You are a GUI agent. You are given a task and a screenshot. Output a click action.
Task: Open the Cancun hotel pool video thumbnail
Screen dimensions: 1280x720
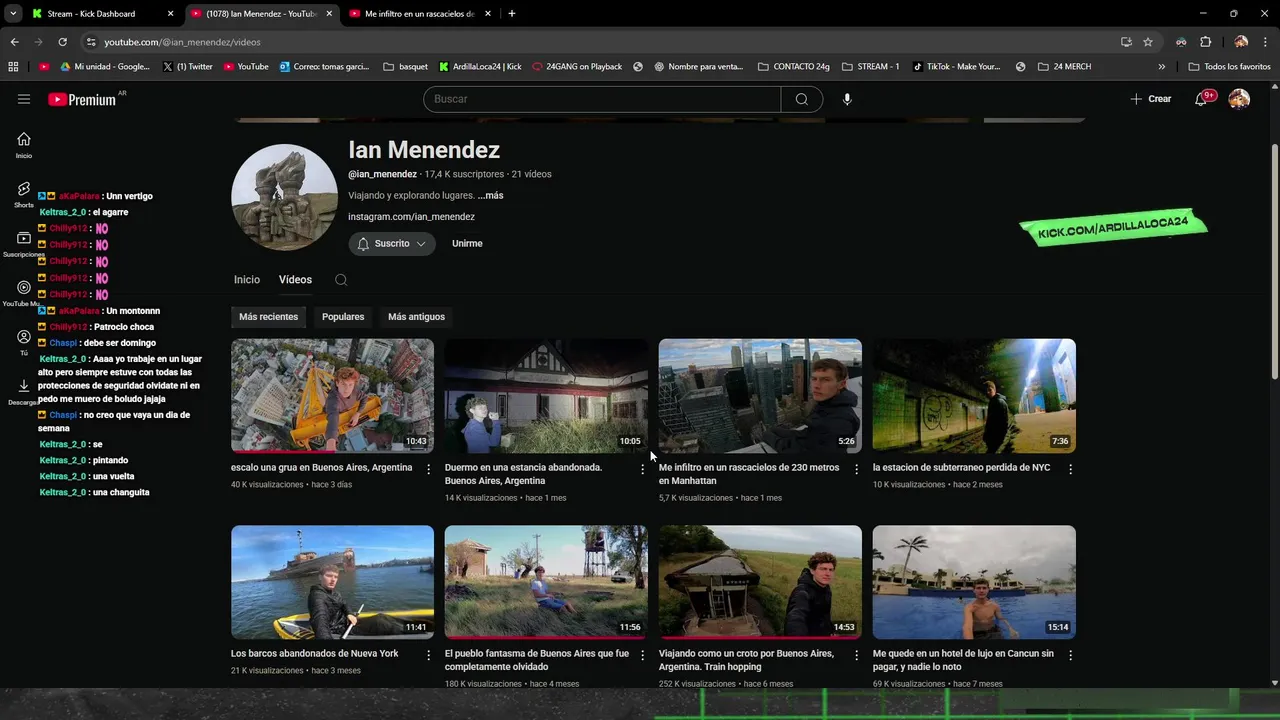point(974,582)
